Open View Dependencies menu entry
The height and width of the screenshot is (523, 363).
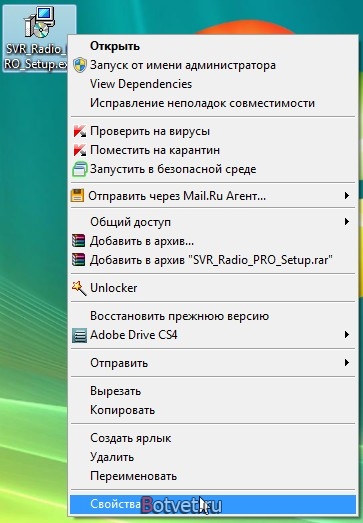pos(213,84)
